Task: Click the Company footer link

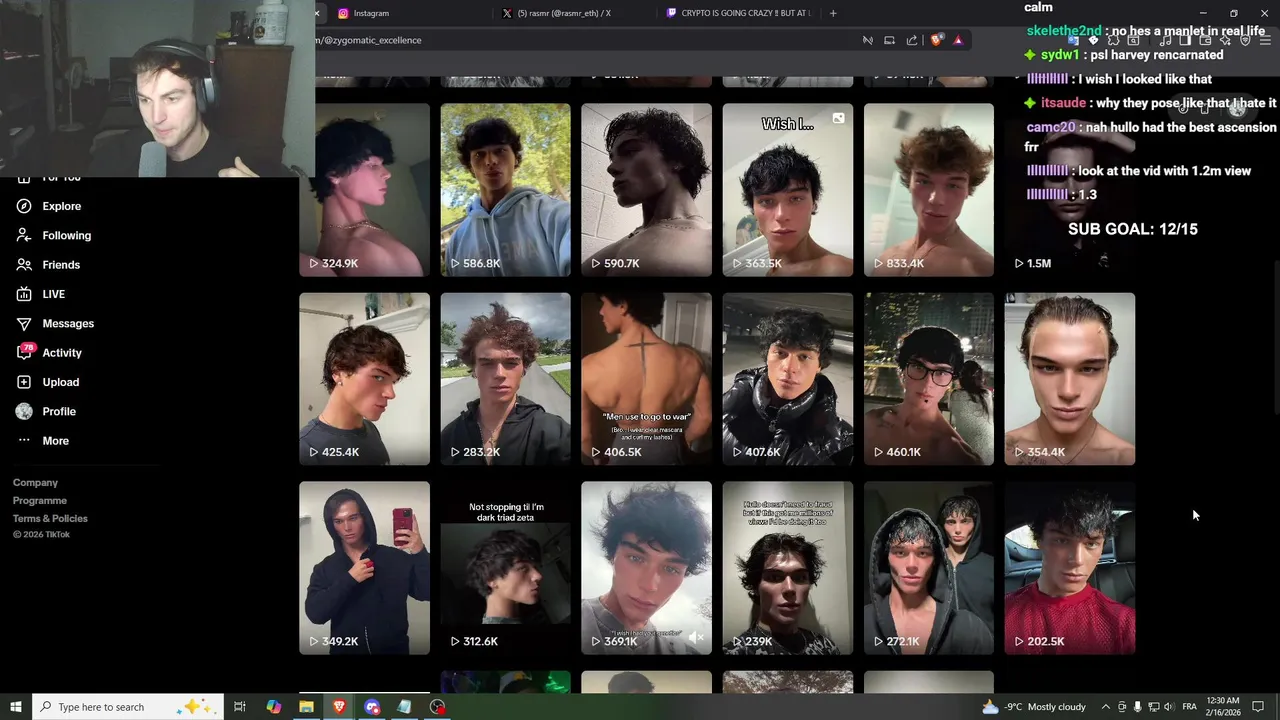Action: (x=35, y=483)
